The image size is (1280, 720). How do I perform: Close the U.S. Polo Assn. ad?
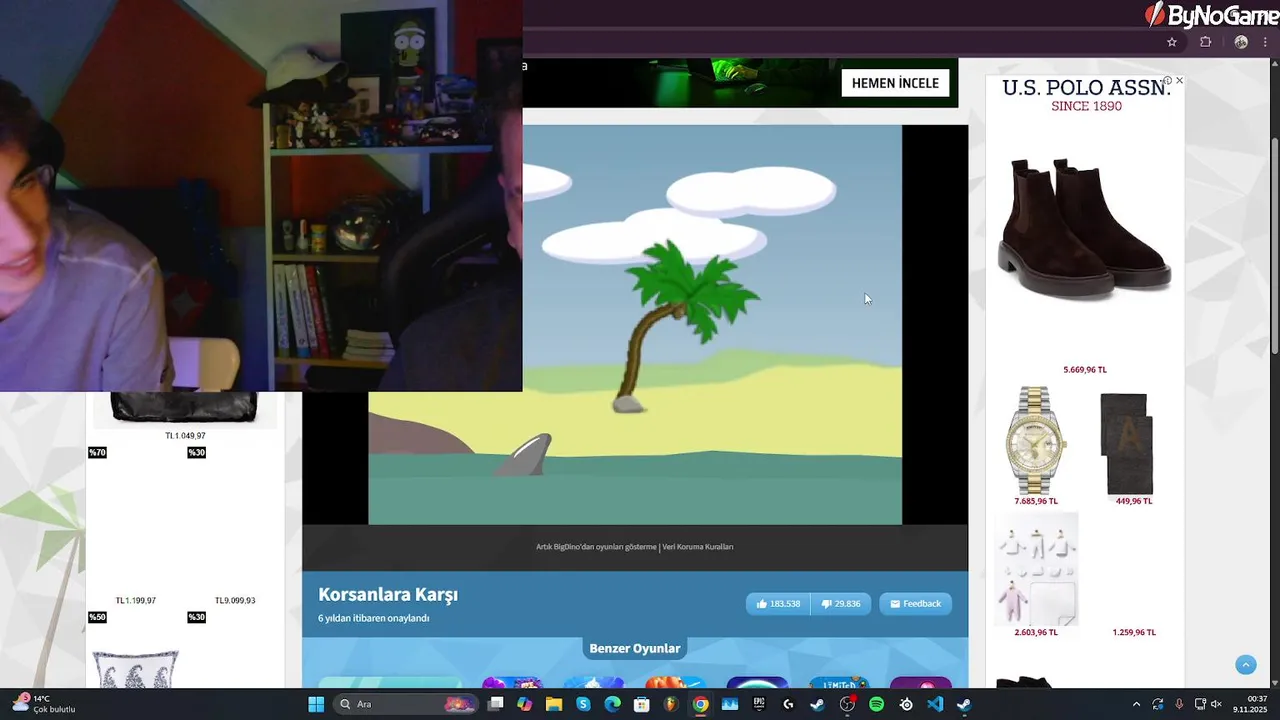point(1179,80)
